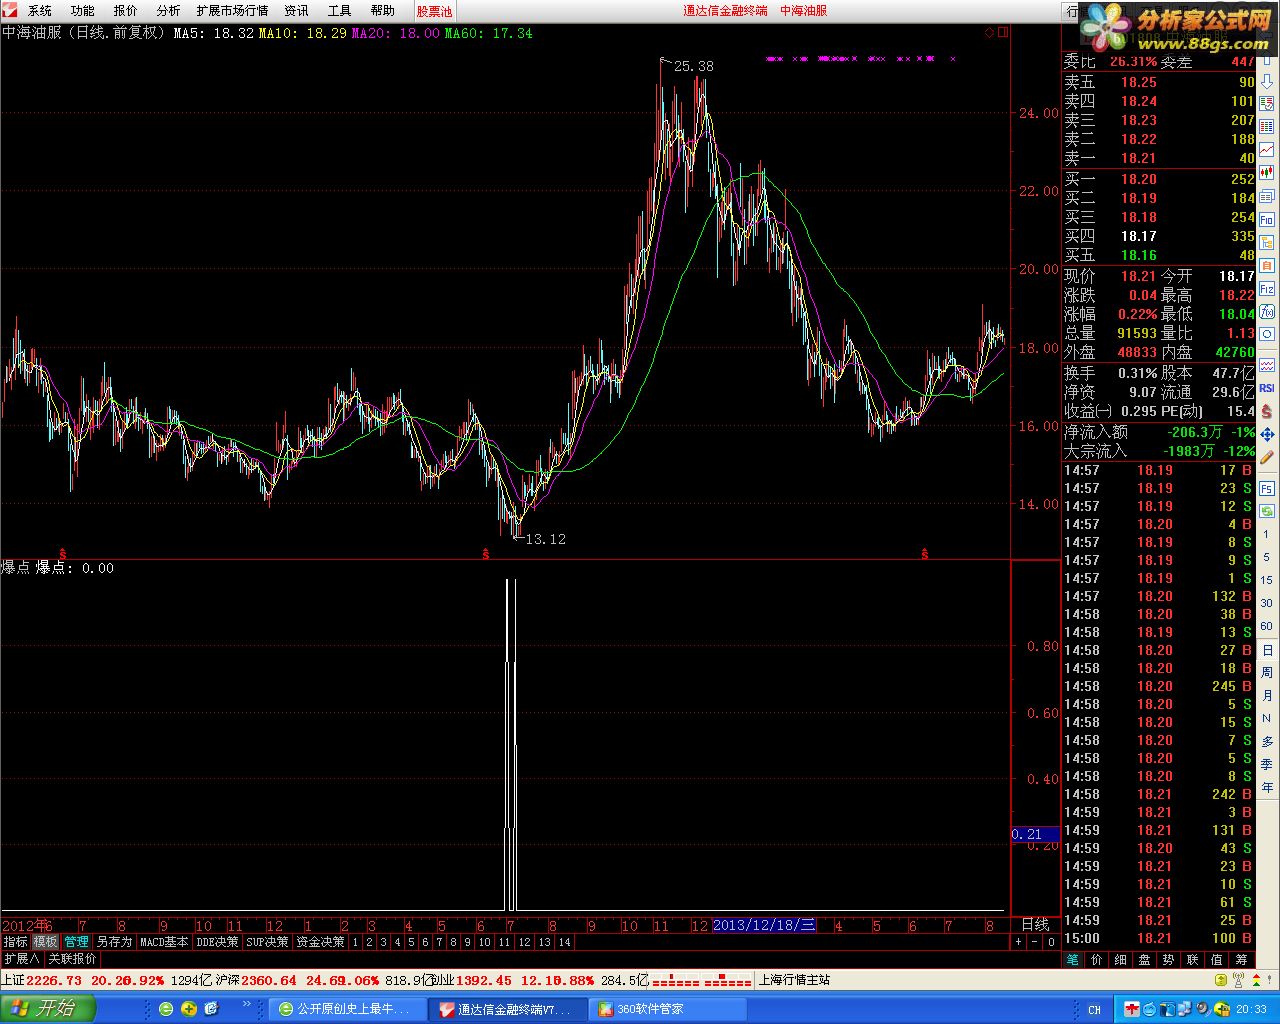The image size is (1280, 1024).
Task: Click the red dollar sign icon in the sidebar
Action: pyautogui.click(x=1267, y=411)
